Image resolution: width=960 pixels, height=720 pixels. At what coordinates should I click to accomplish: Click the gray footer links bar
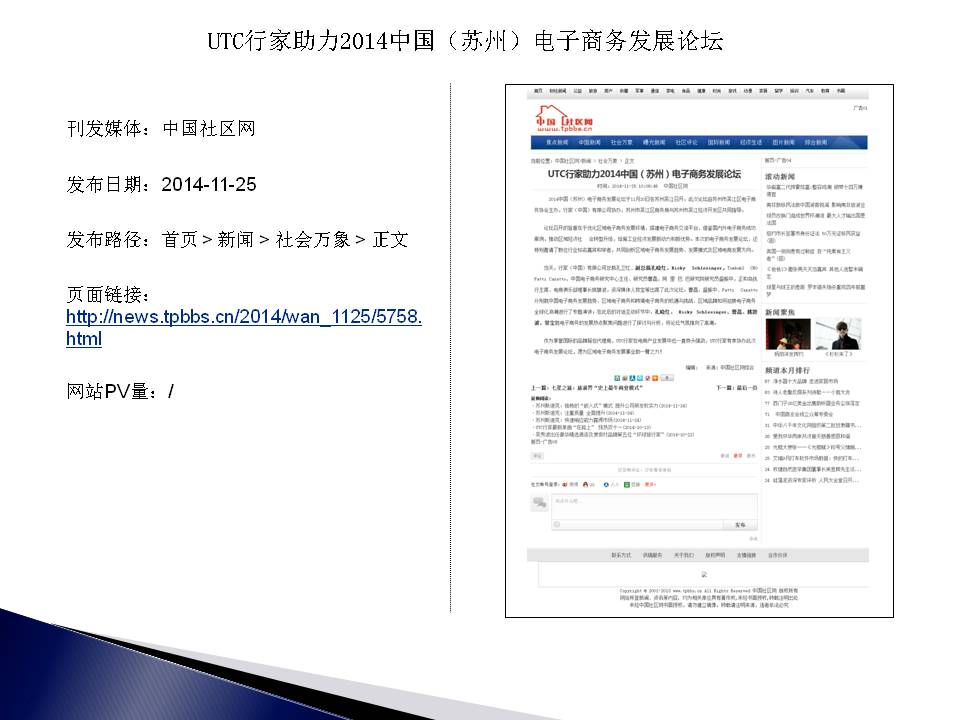[698, 555]
